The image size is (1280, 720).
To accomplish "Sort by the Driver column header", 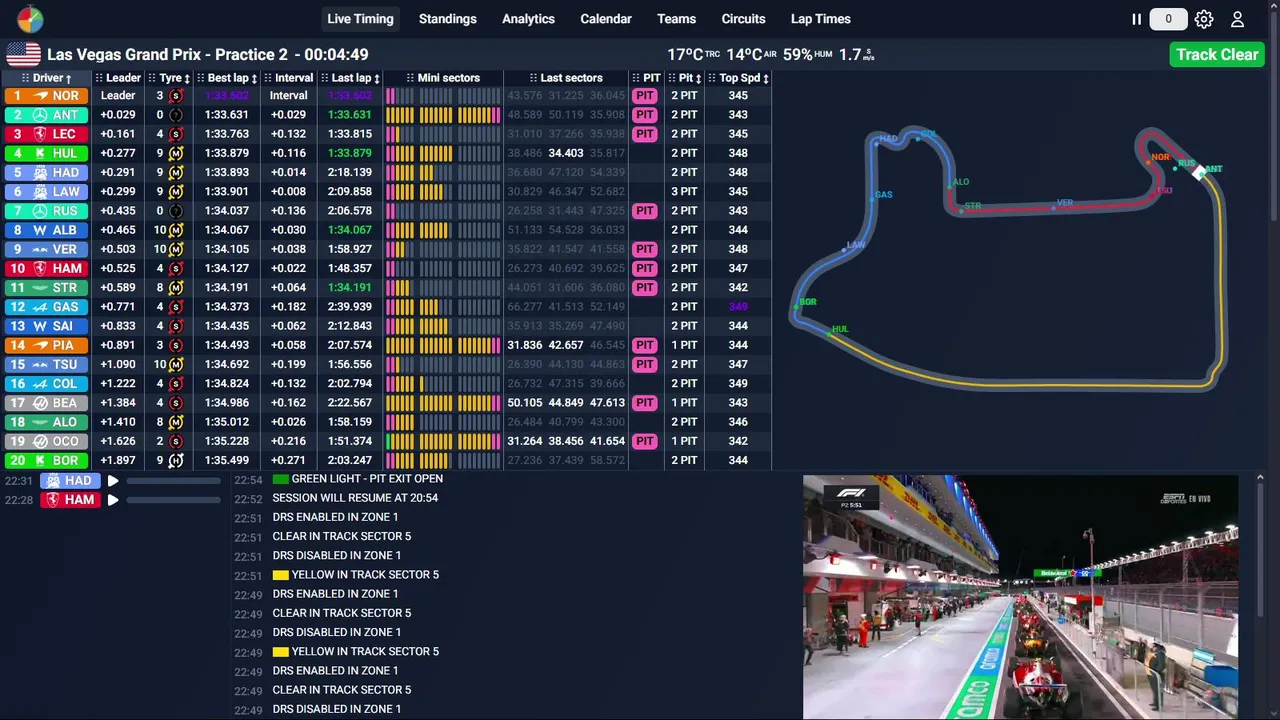I will pos(47,78).
